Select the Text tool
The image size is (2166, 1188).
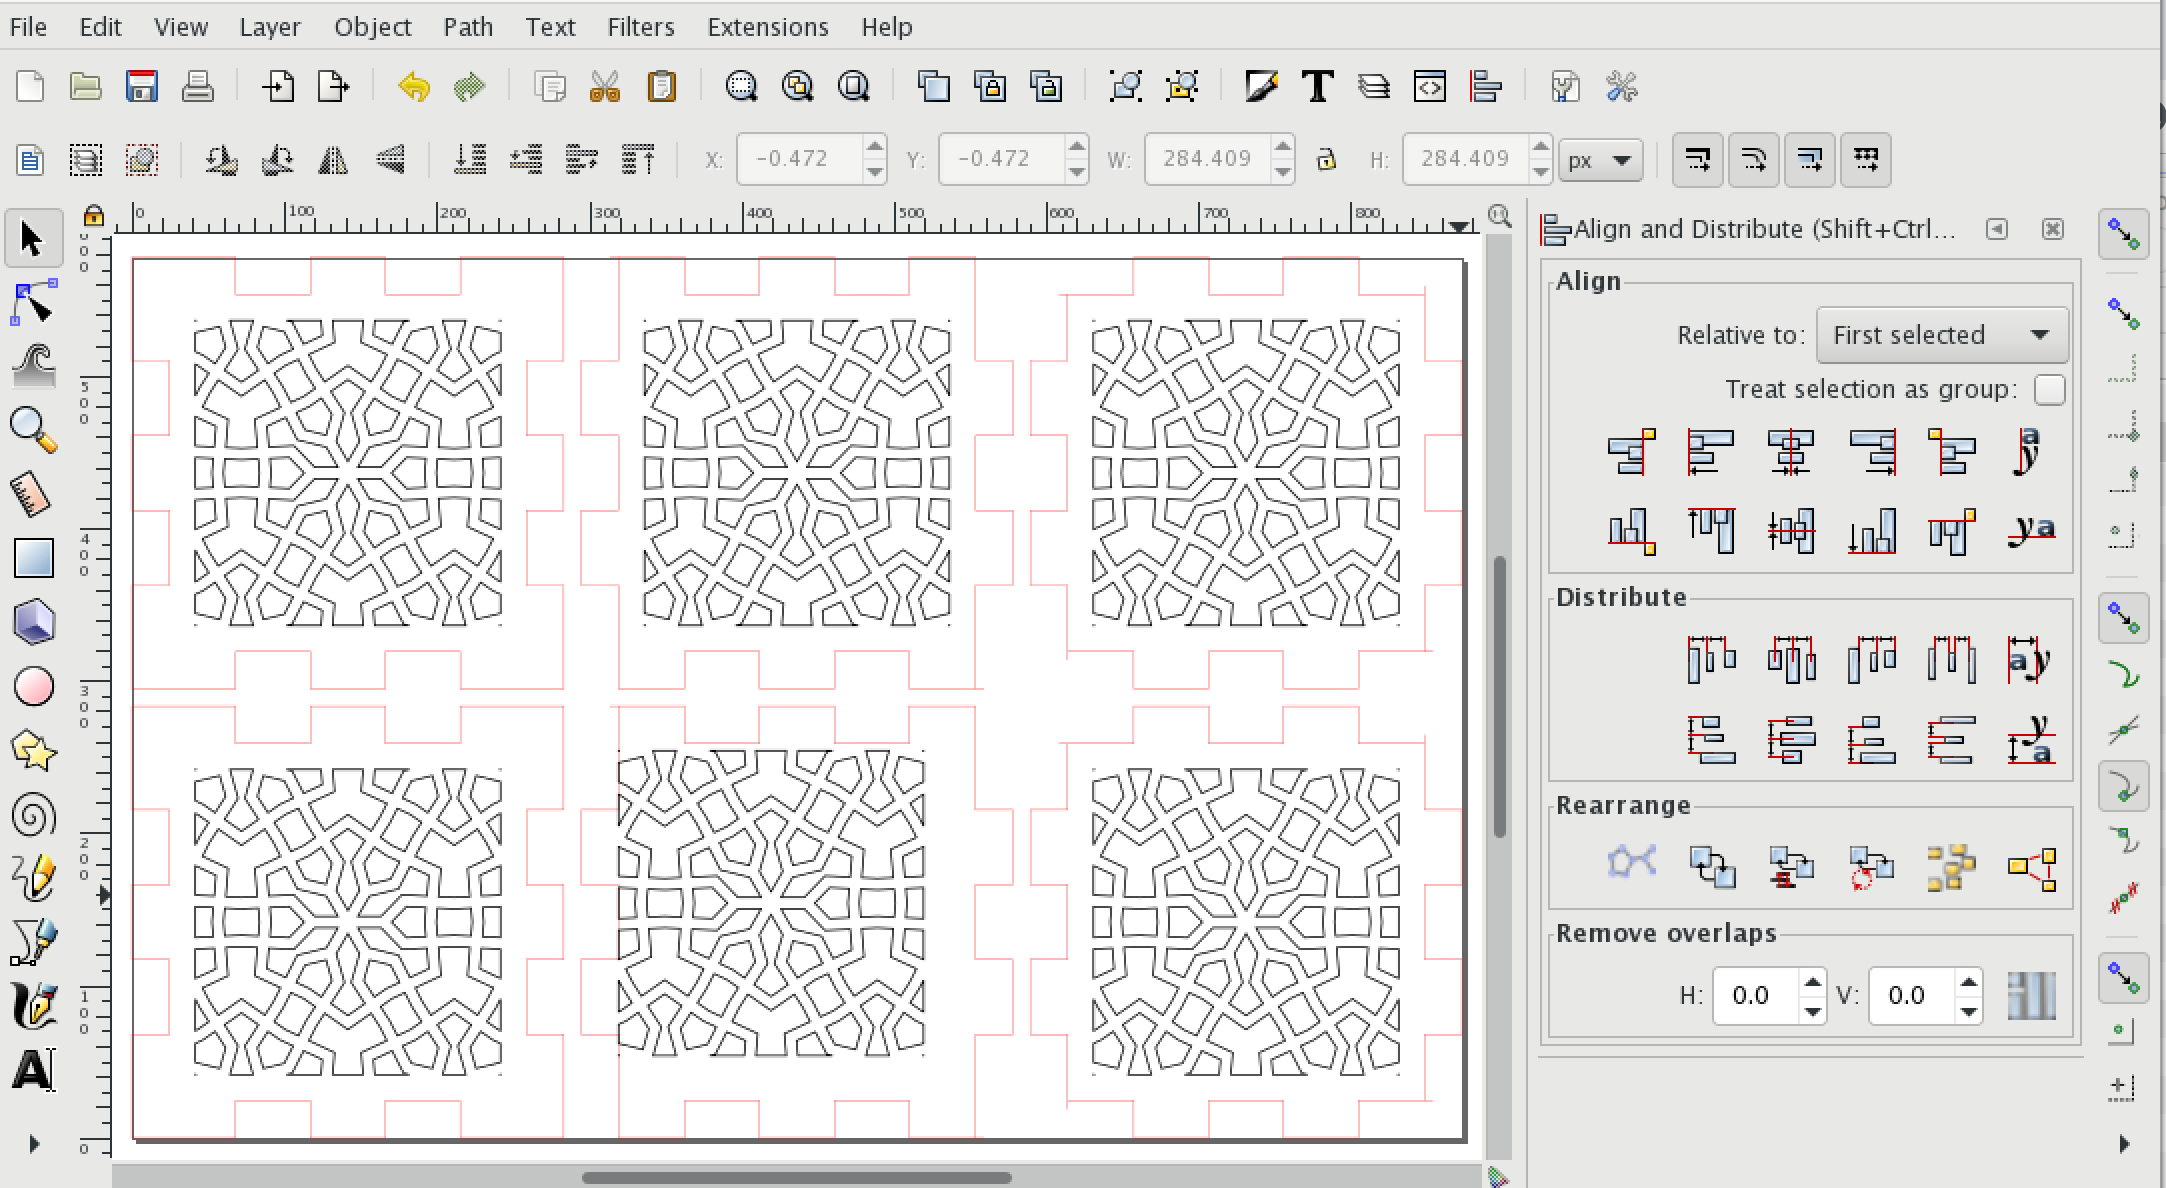(32, 1069)
